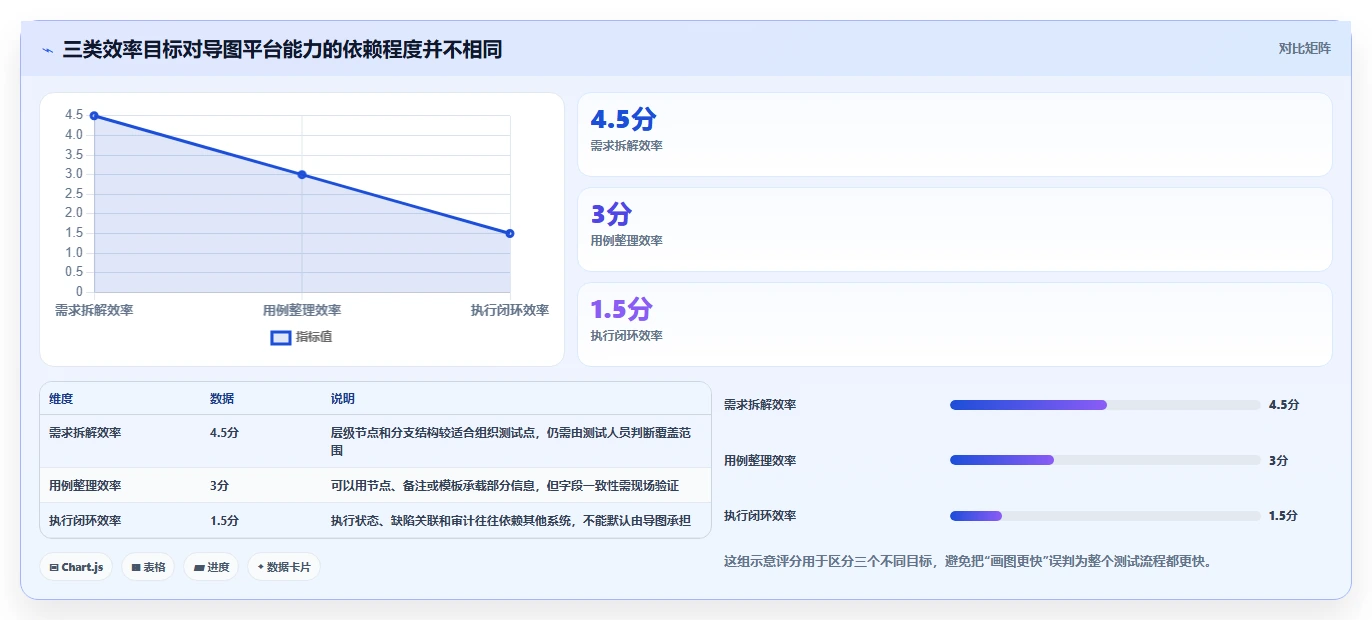Click the card title 三类效率目标对导图平台能力

point(282,49)
